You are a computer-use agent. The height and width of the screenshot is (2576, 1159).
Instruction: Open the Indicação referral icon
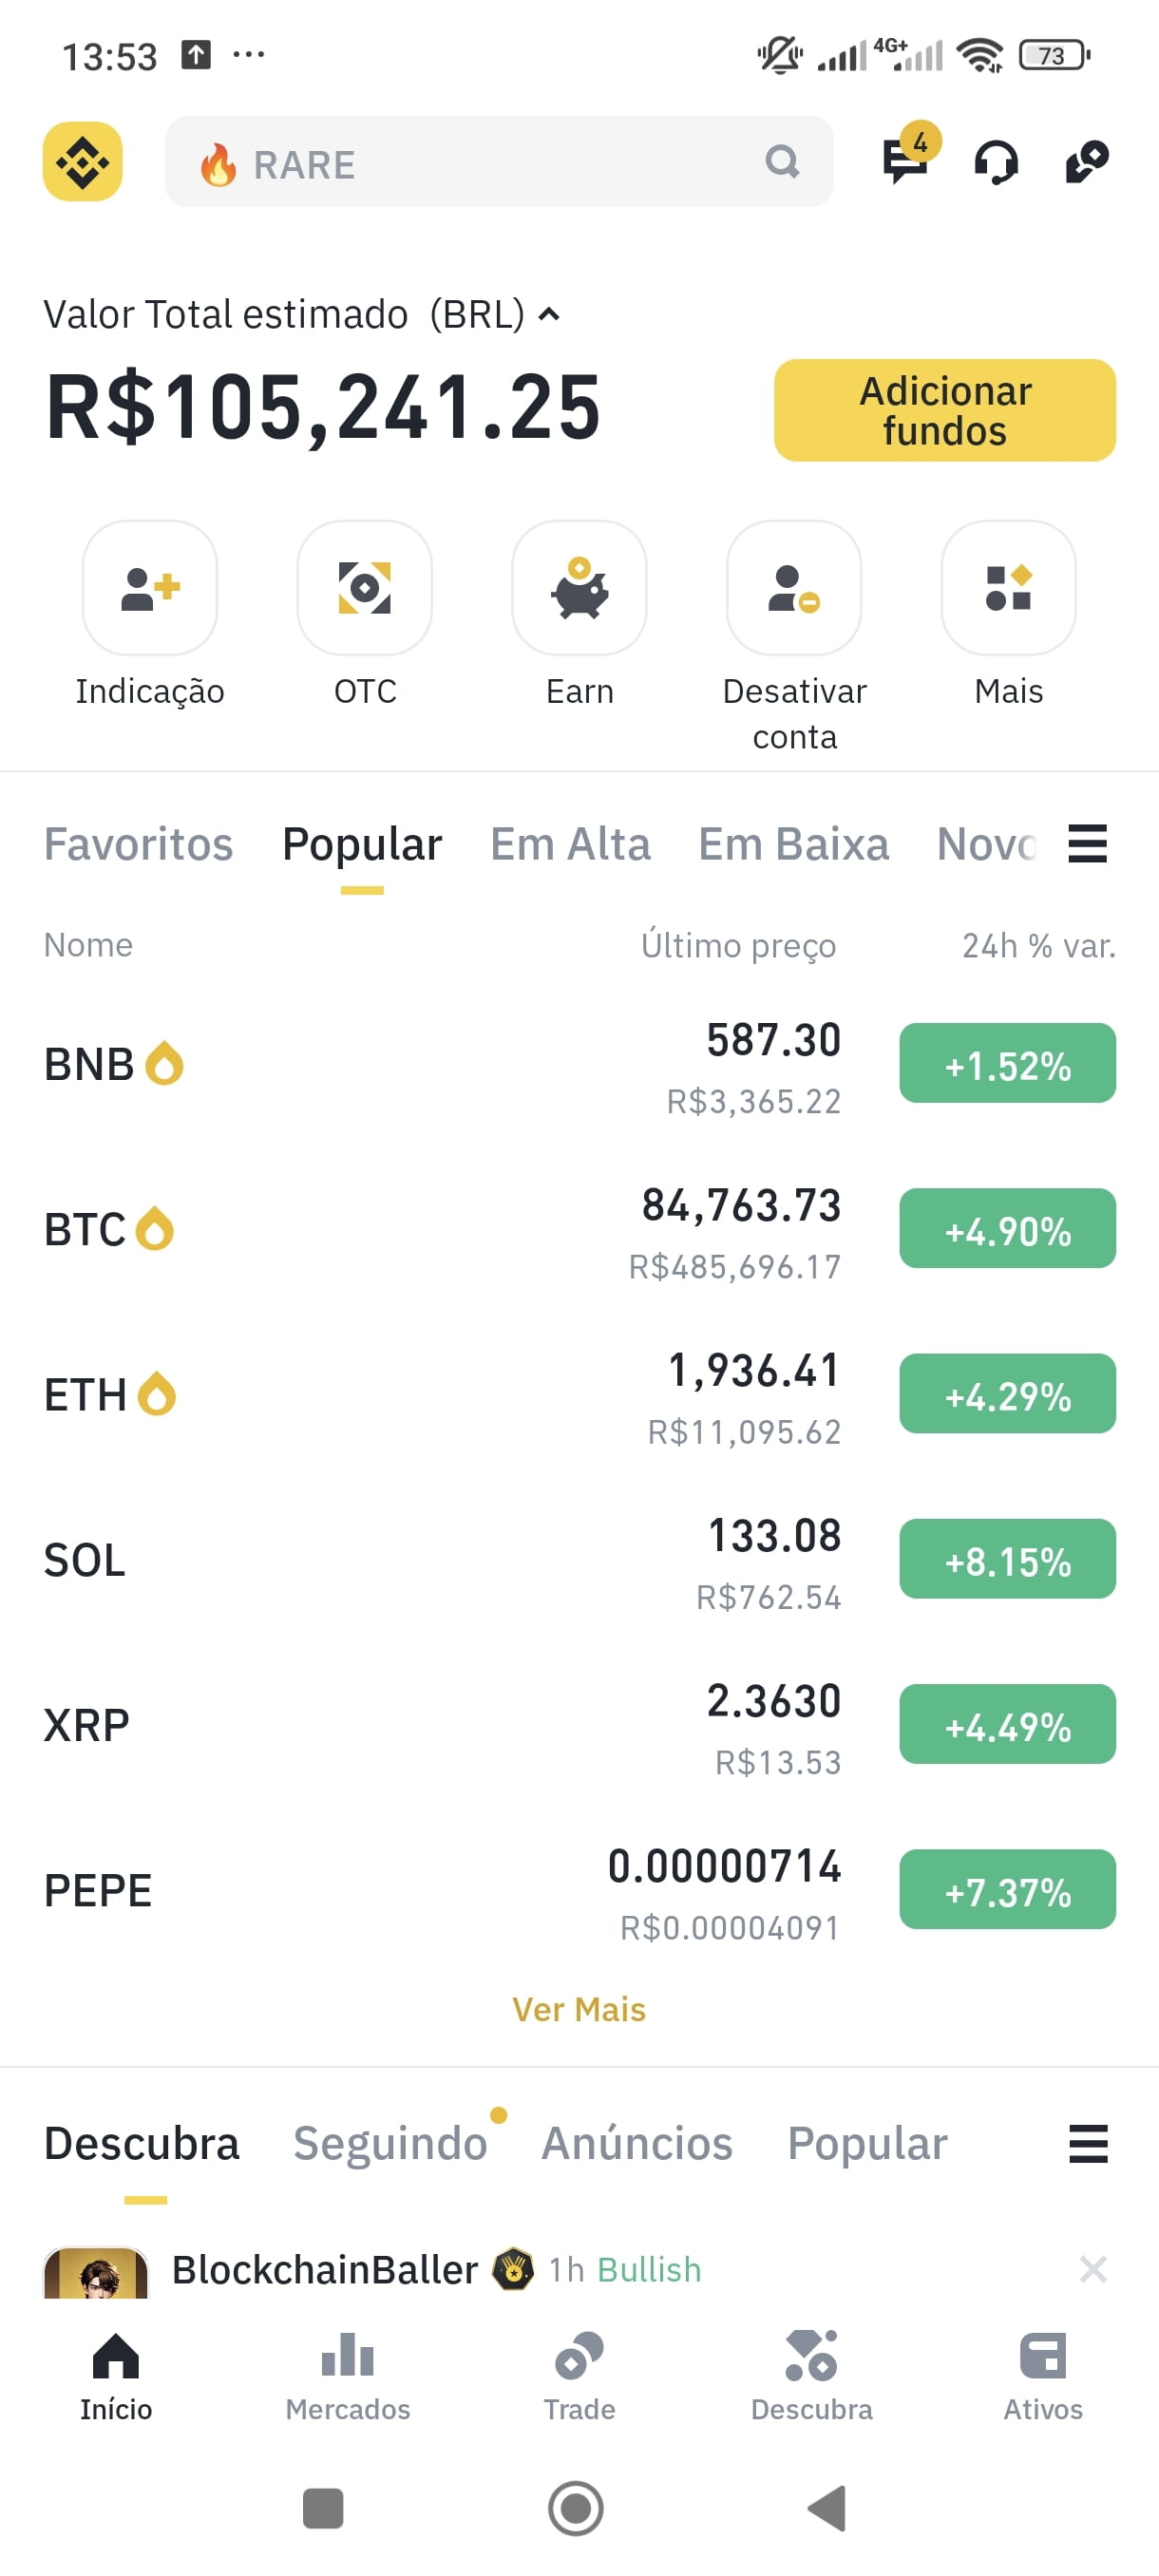tap(150, 588)
